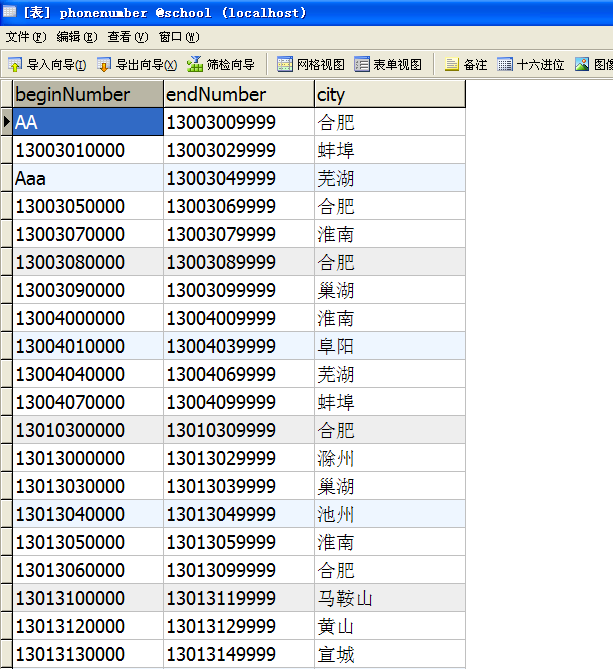
Task: Switch to 网格视图 grid view
Action: [x=311, y=65]
